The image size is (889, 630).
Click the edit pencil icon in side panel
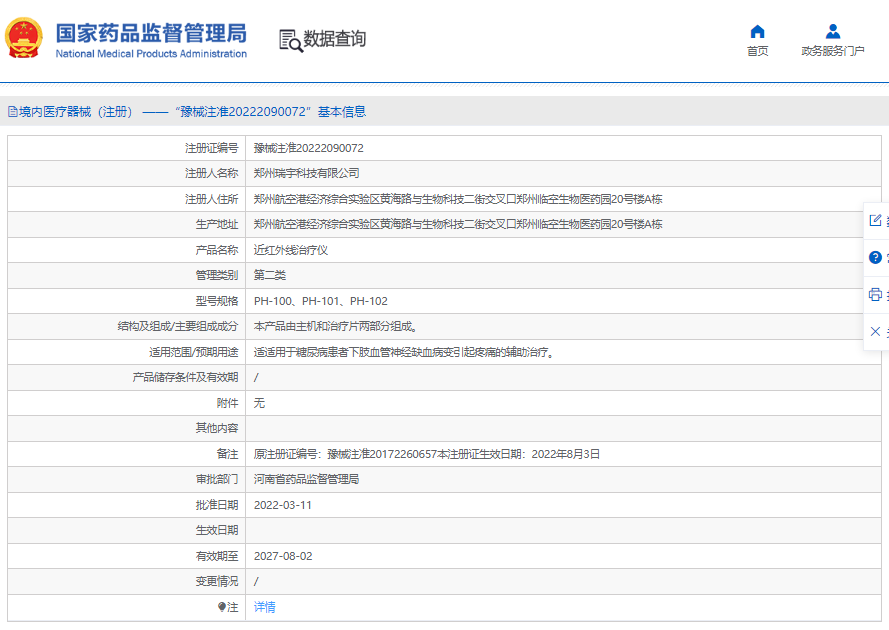pyautogui.click(x=875, y=220)
